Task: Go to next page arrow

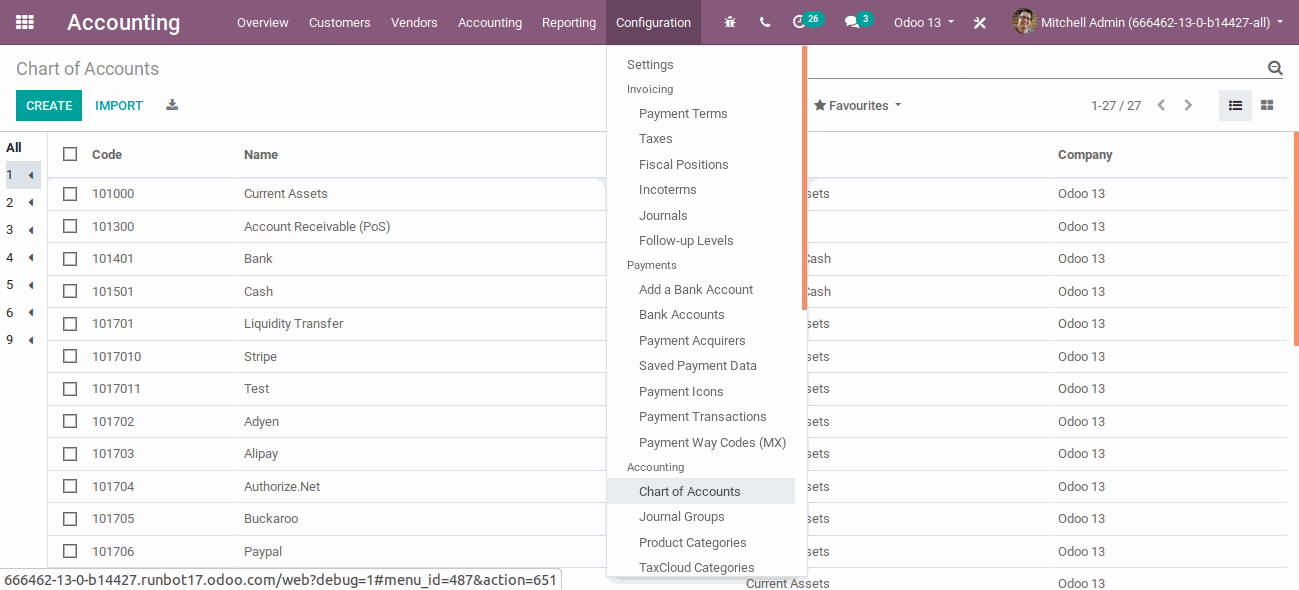Action: (1188, 105)
